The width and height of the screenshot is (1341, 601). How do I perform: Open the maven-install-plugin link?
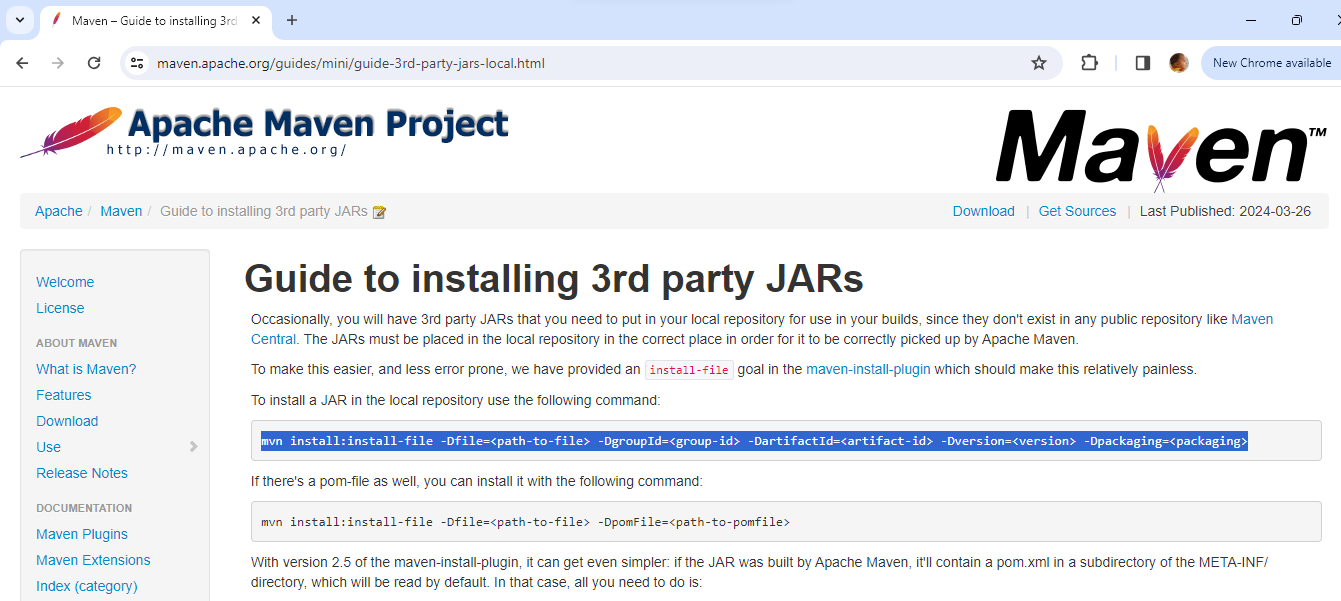[x=868, y=369]
